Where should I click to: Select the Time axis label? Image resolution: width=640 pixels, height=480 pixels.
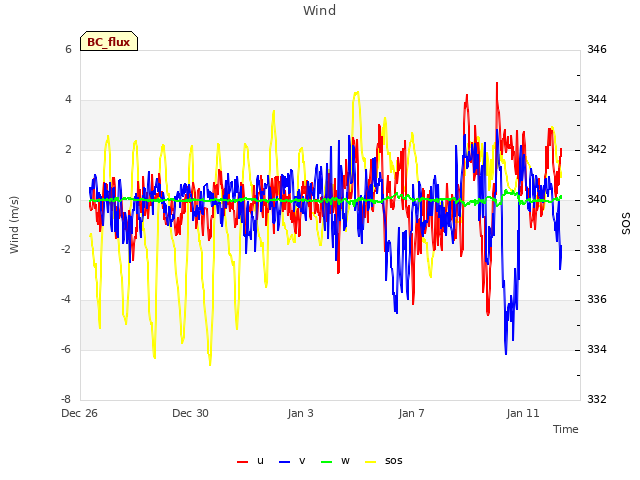click(x=566, y=429)
